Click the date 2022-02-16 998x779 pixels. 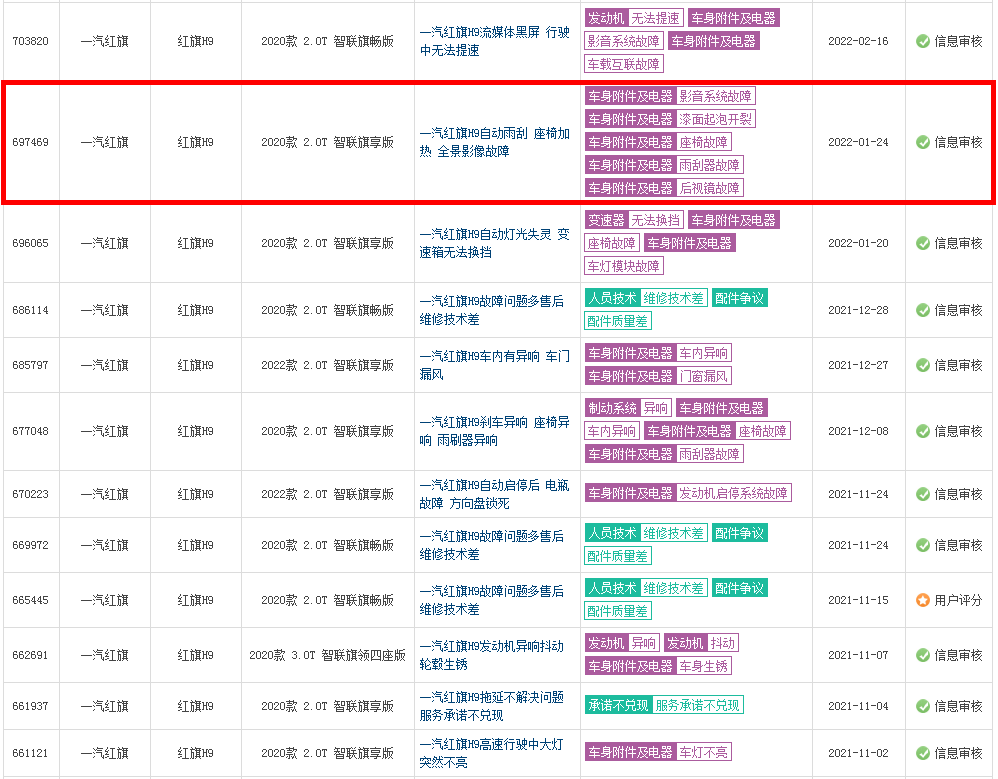(858, 41)
